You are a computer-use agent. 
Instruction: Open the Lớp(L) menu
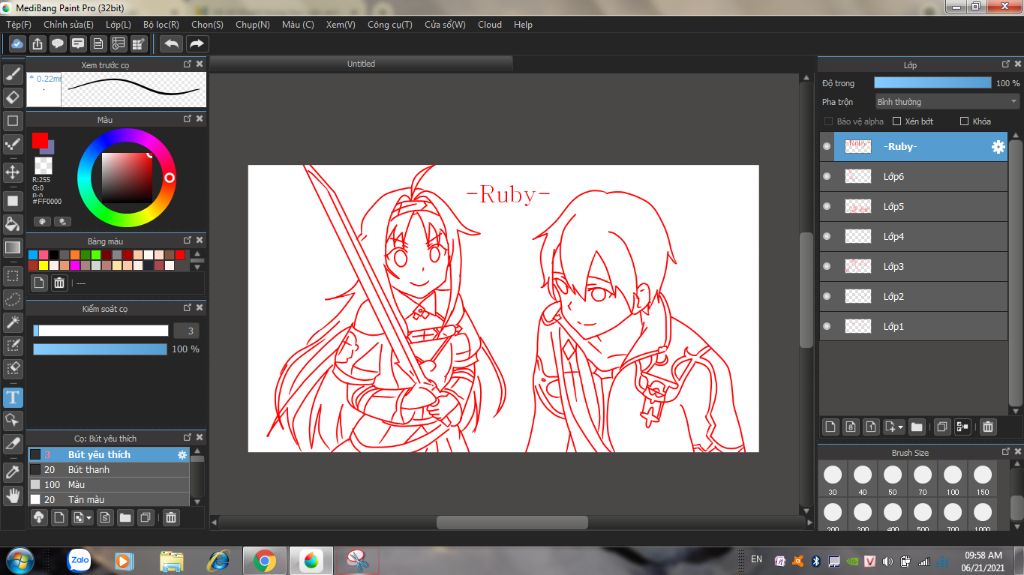pos(118,25)
